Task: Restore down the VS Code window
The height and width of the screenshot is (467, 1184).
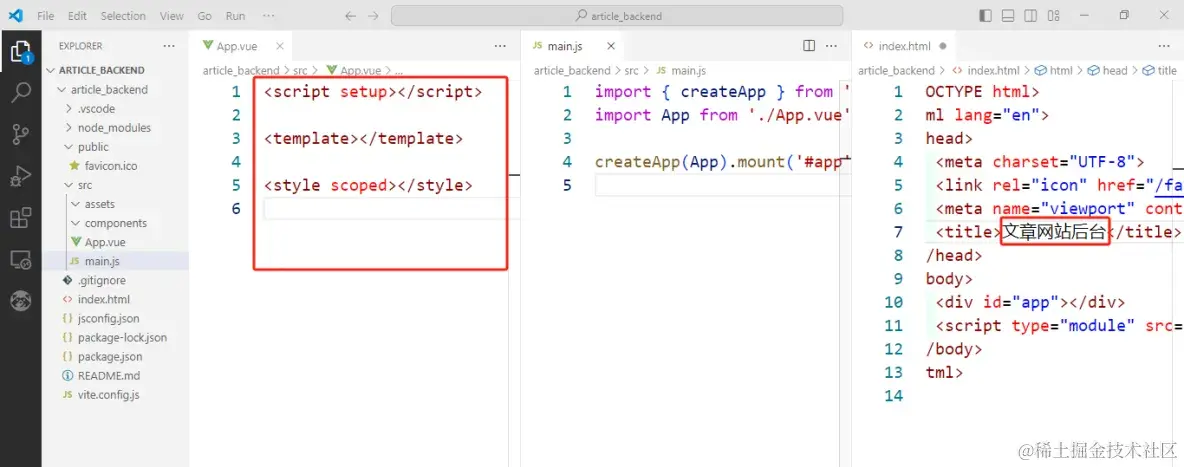Action: [x=1124, y=15]
